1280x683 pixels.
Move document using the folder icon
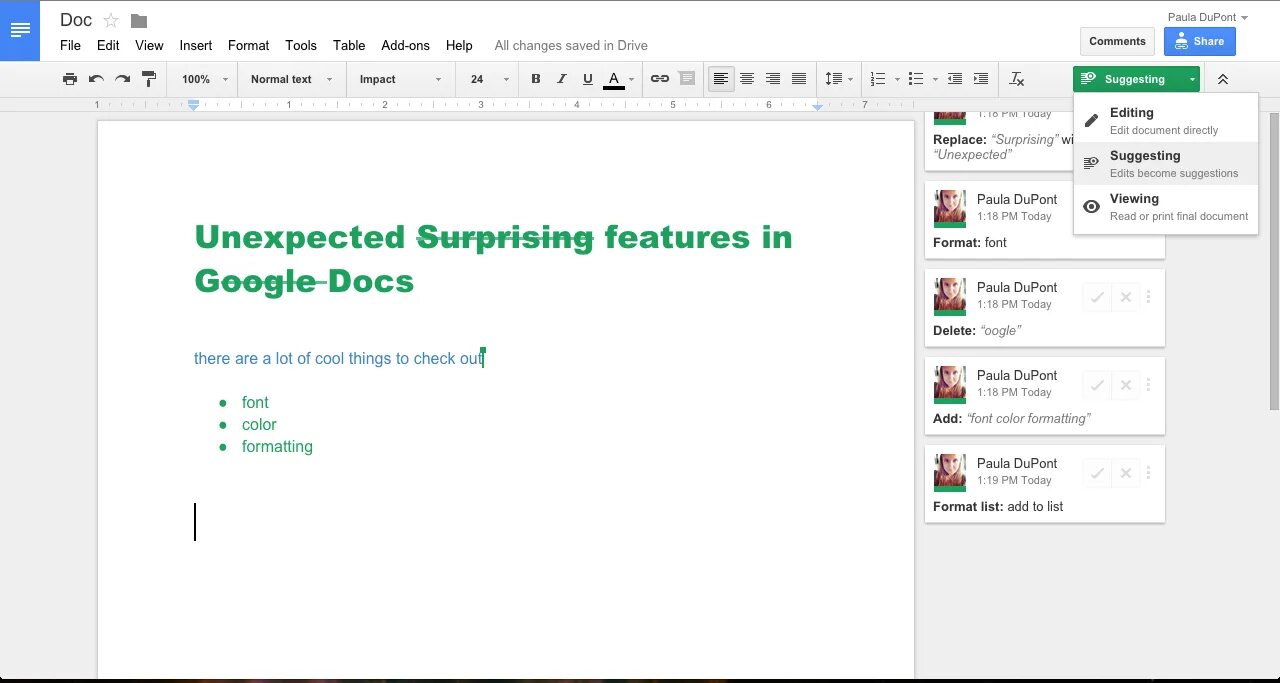coord(139,21)
